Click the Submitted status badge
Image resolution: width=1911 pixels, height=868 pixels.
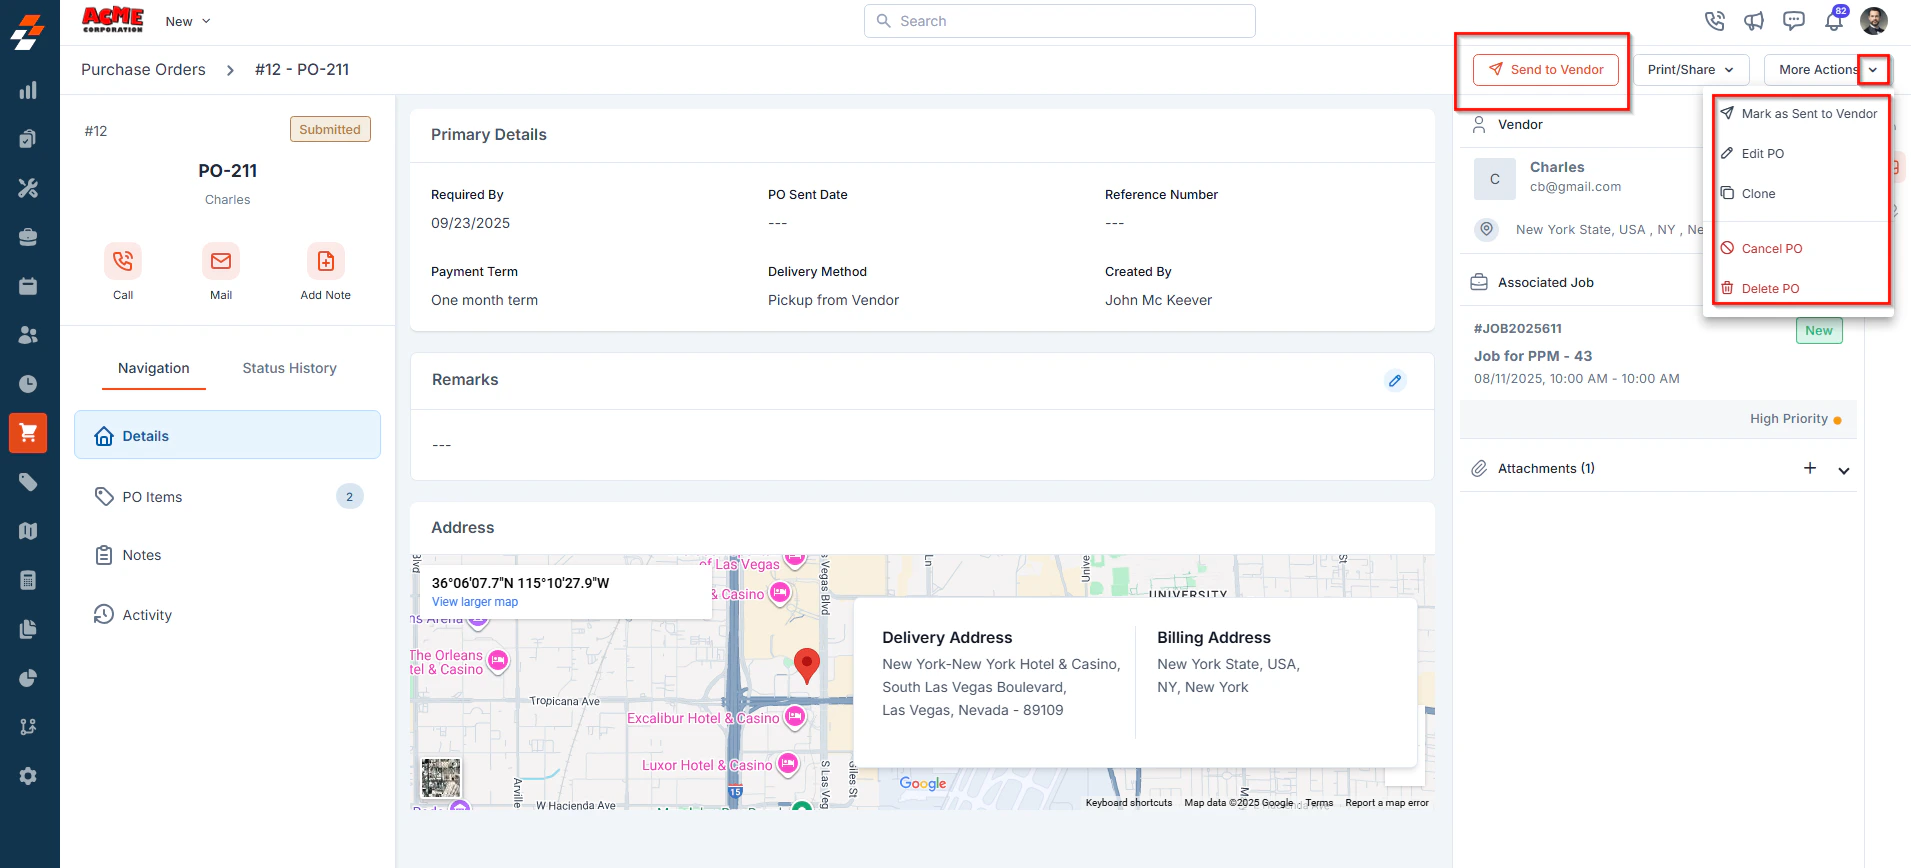pyautogui.click(x=330, y=129)
